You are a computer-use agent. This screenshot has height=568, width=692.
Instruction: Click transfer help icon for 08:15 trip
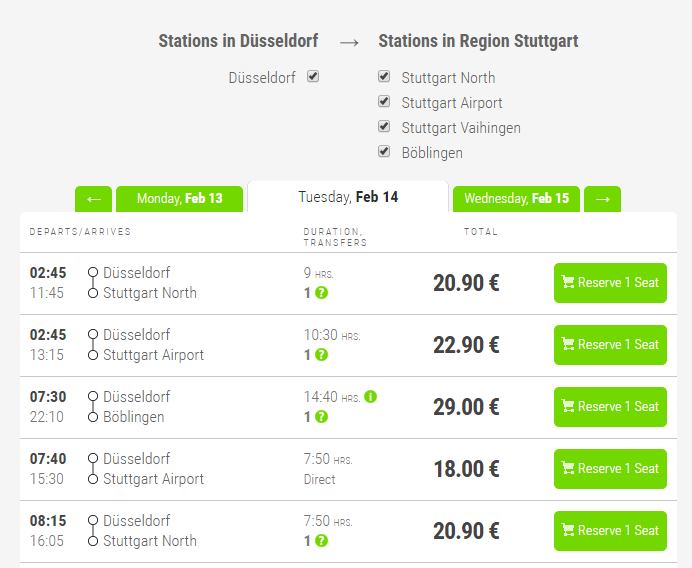pos(321,541)
